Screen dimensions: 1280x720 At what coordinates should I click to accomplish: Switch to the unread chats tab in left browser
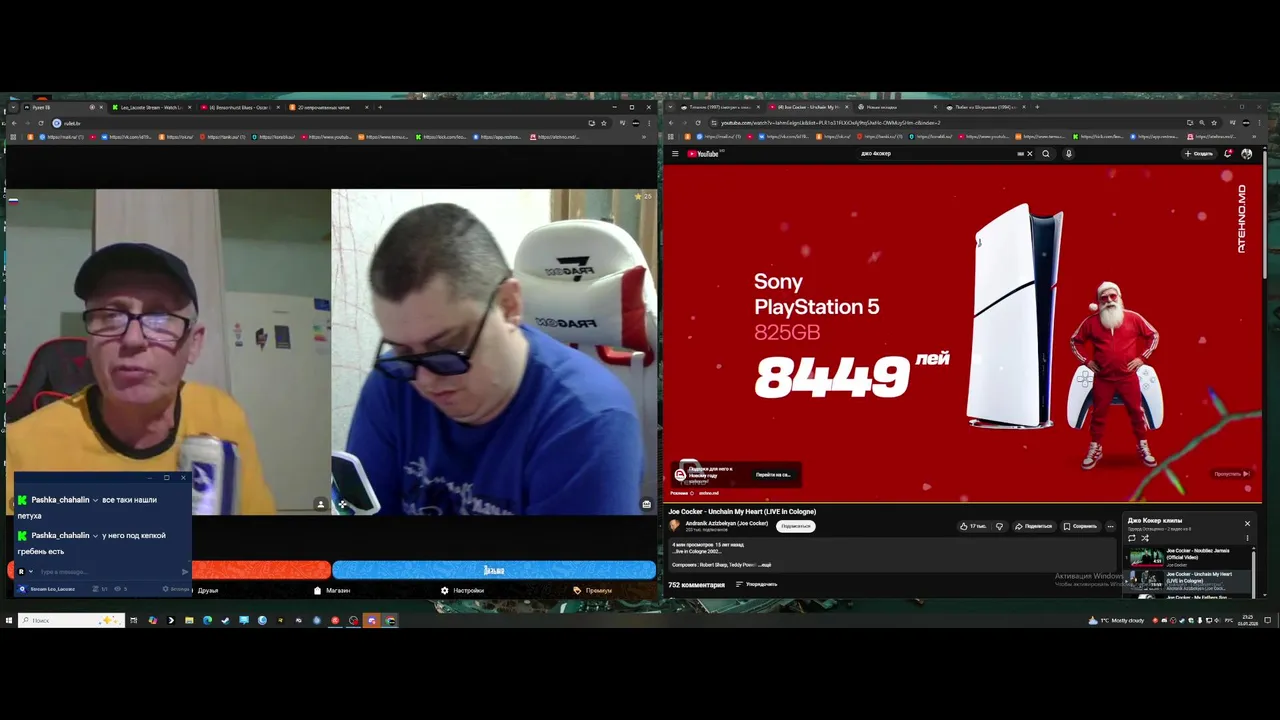click(x=328, y=107)
